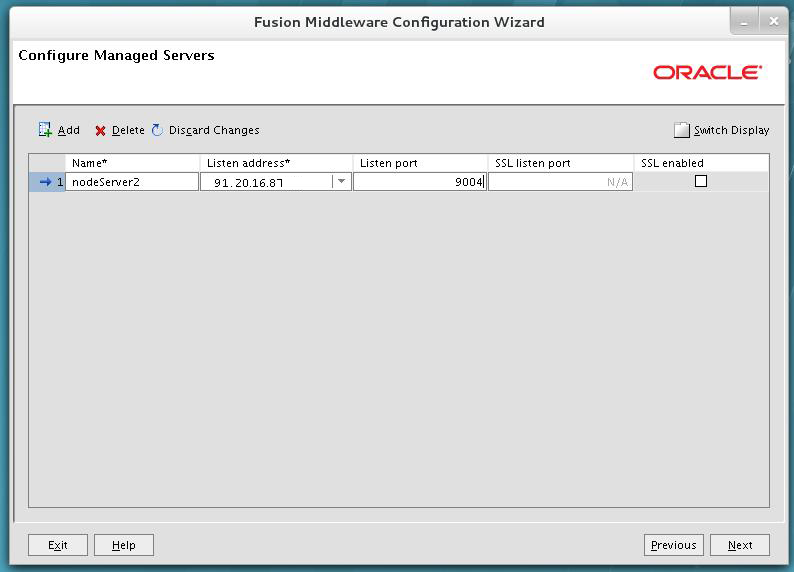This screenshot has height=572, width=794.
Task: Click the SSL listen port column header
Action: coord(561,163)
